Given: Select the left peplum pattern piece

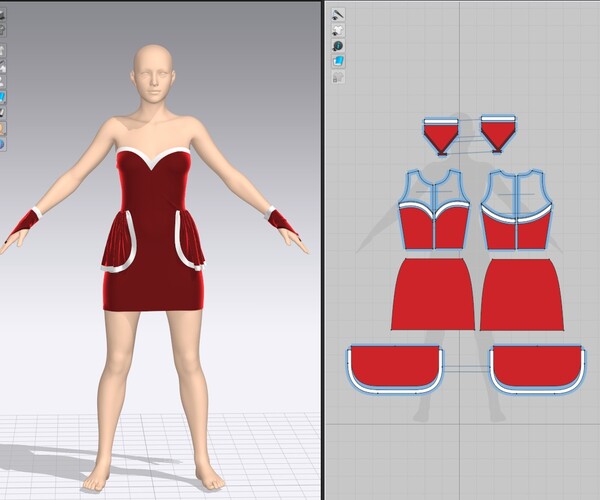Looking at the screenshot, I should pyautogui.click(x=395, y=369).
